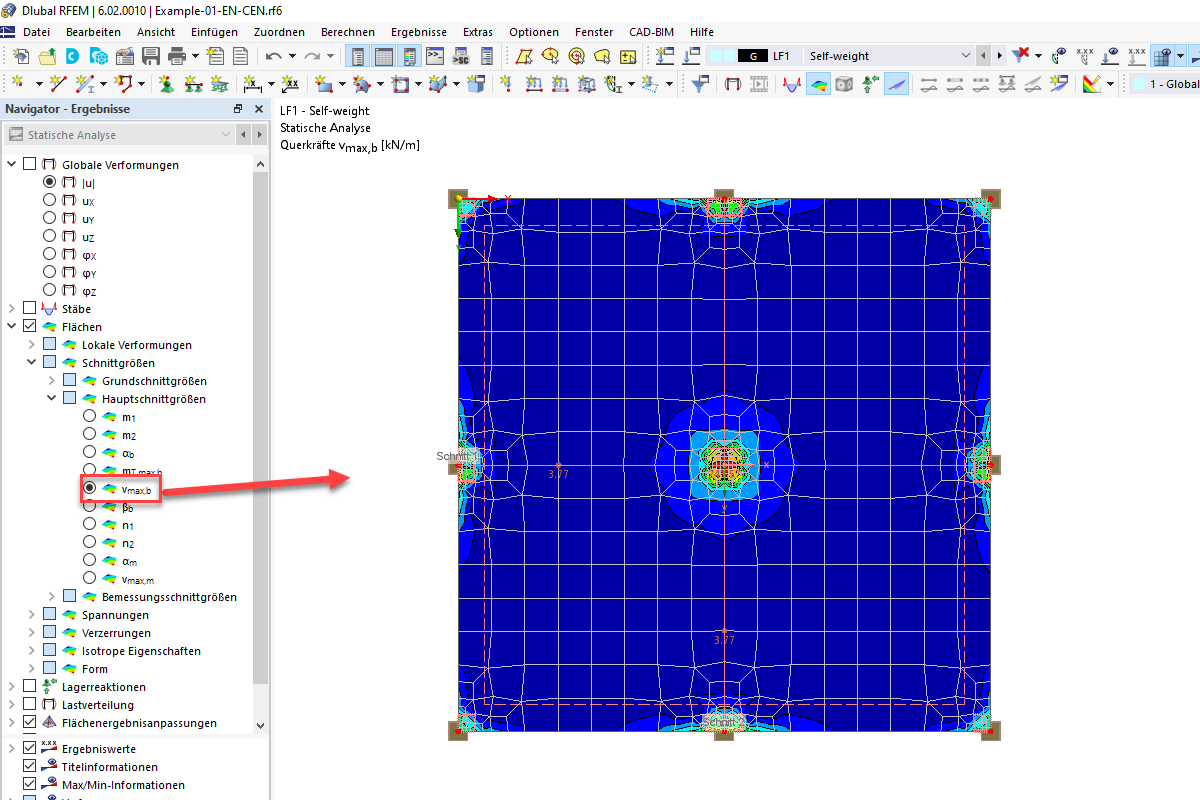Collapse the Globale Verformungen tree node

pos(12,165)
